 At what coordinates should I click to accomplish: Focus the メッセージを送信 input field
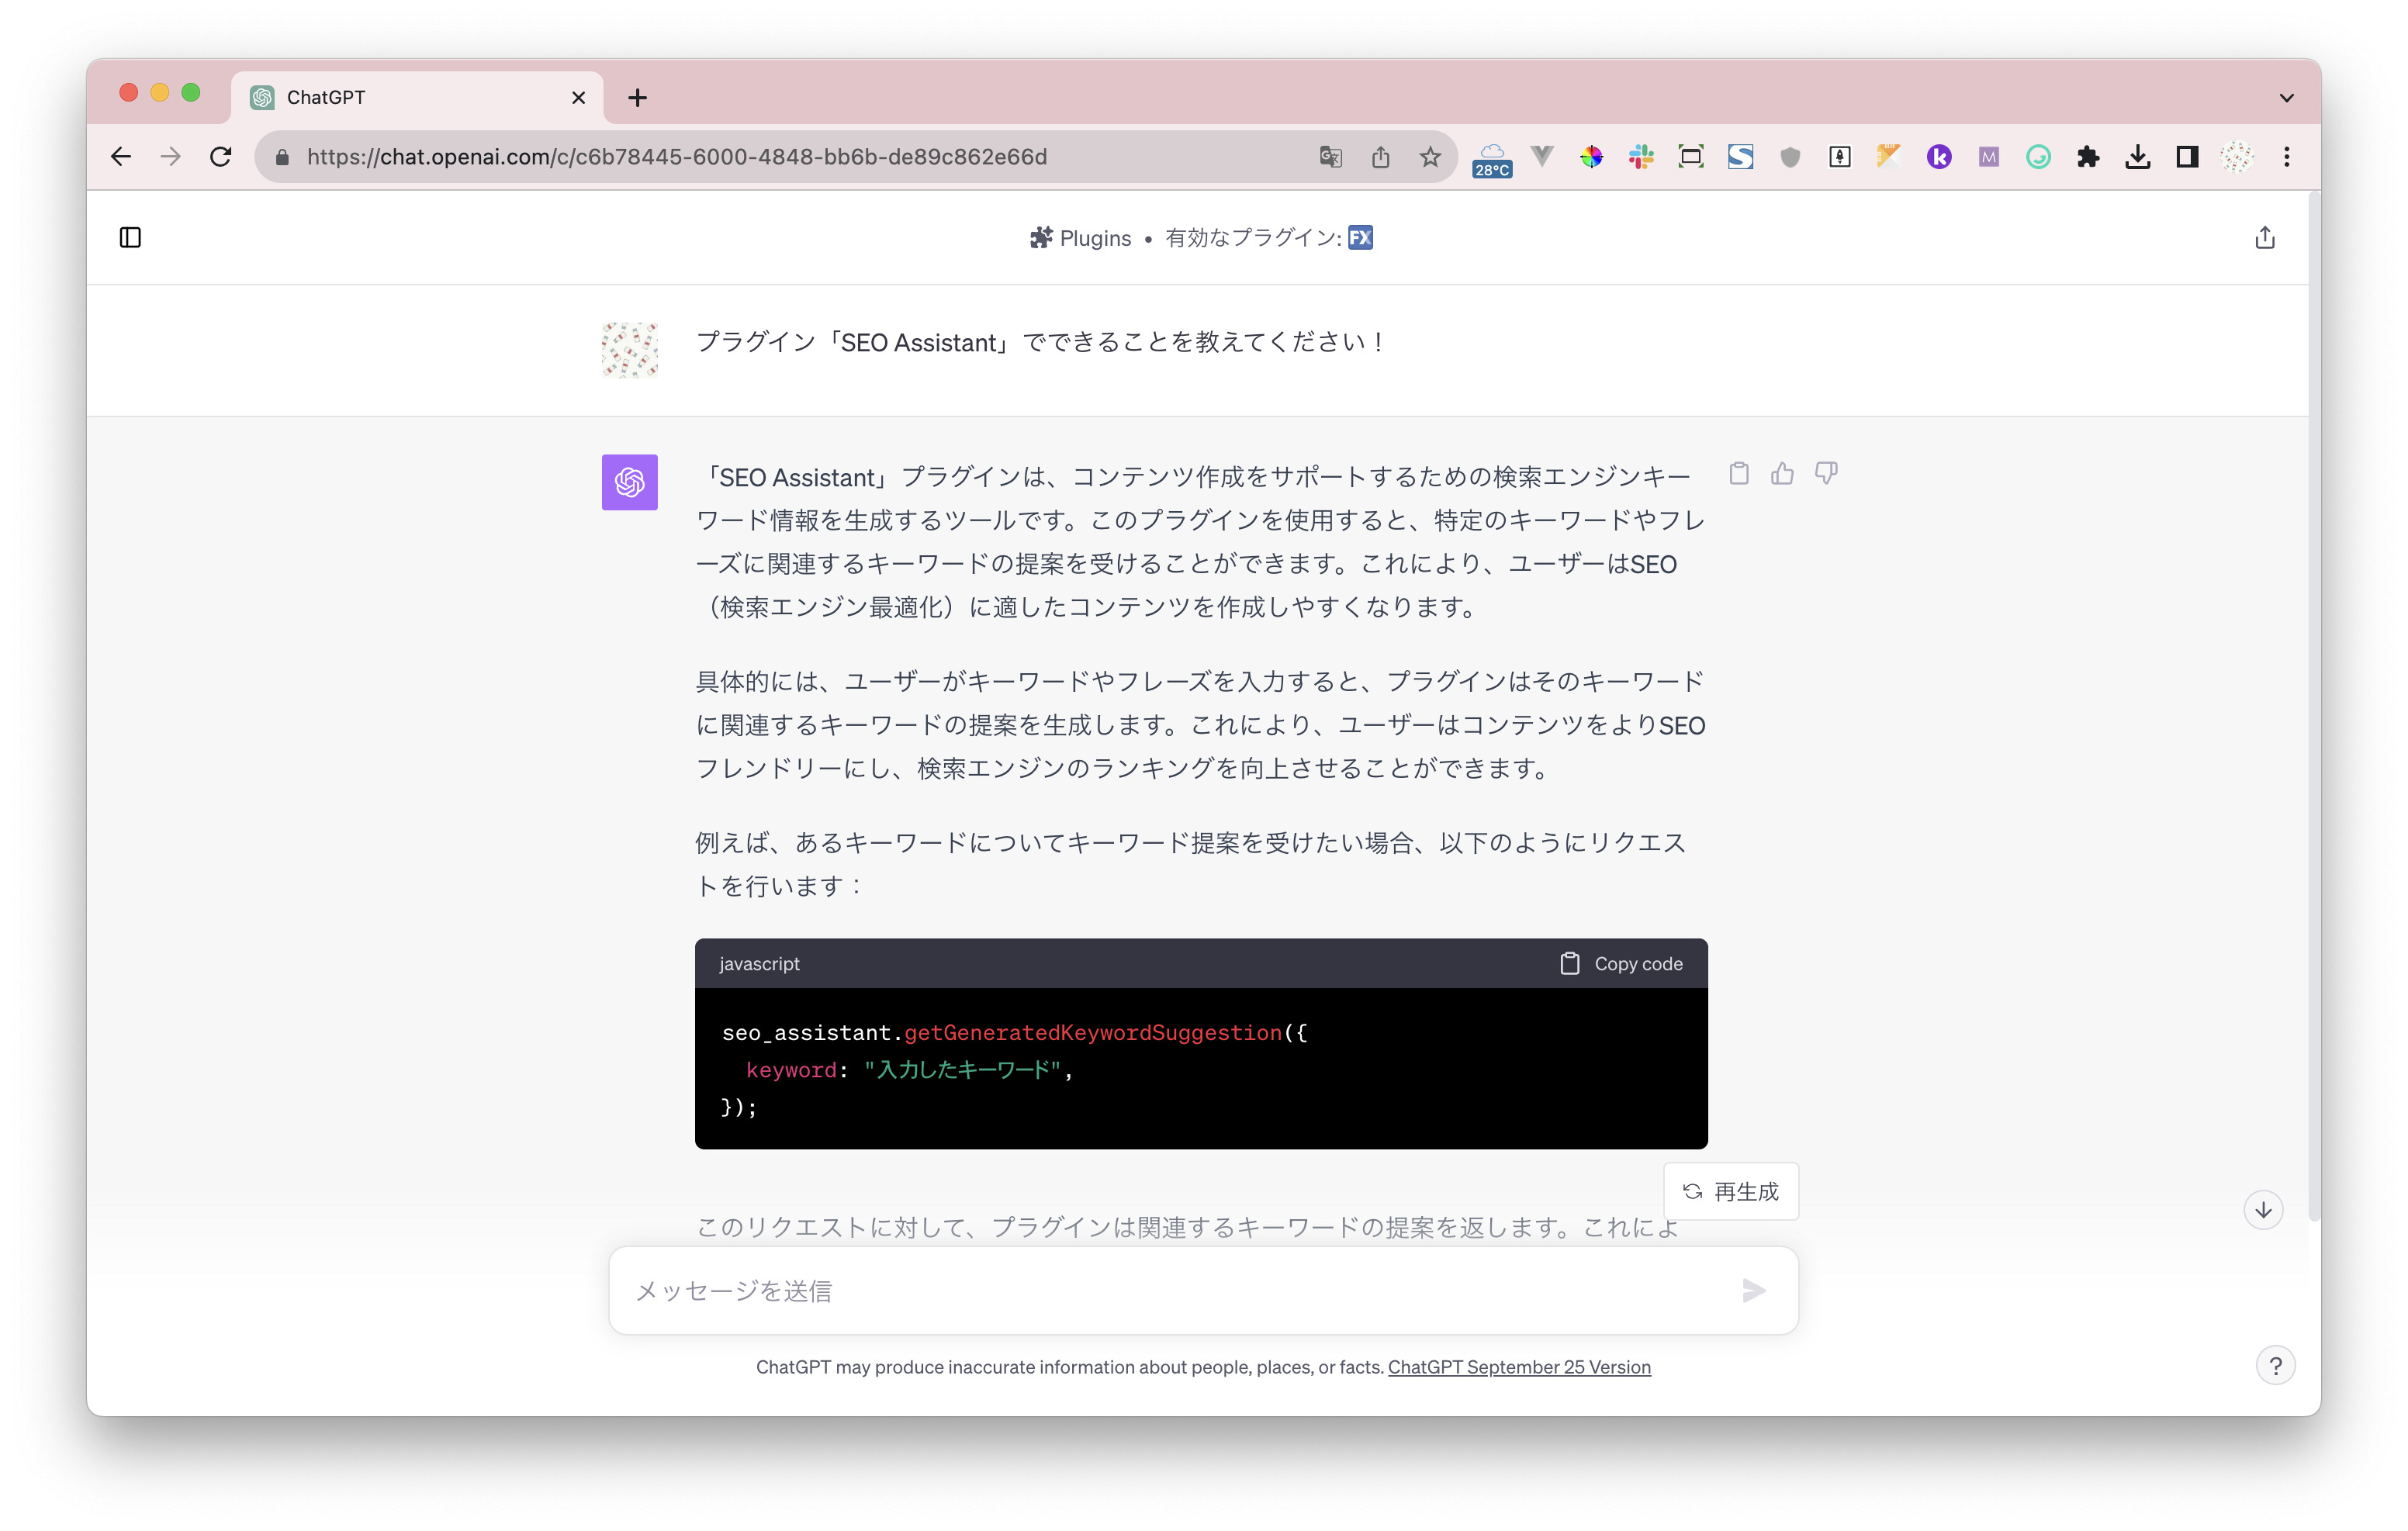(1170, 1290)
